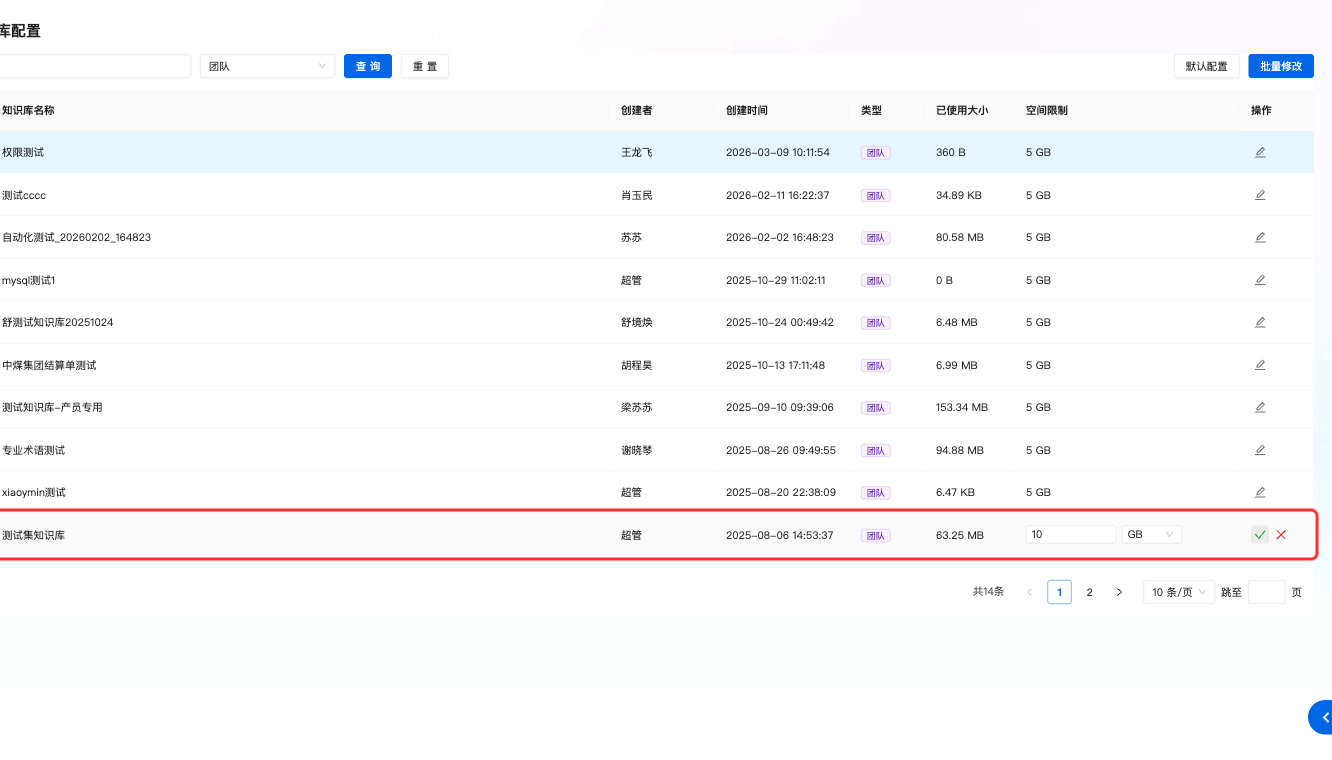Viewport: 1332px width, 760px height.
Task: Click the space limit input showing 10
Action: pos(1070,535)
